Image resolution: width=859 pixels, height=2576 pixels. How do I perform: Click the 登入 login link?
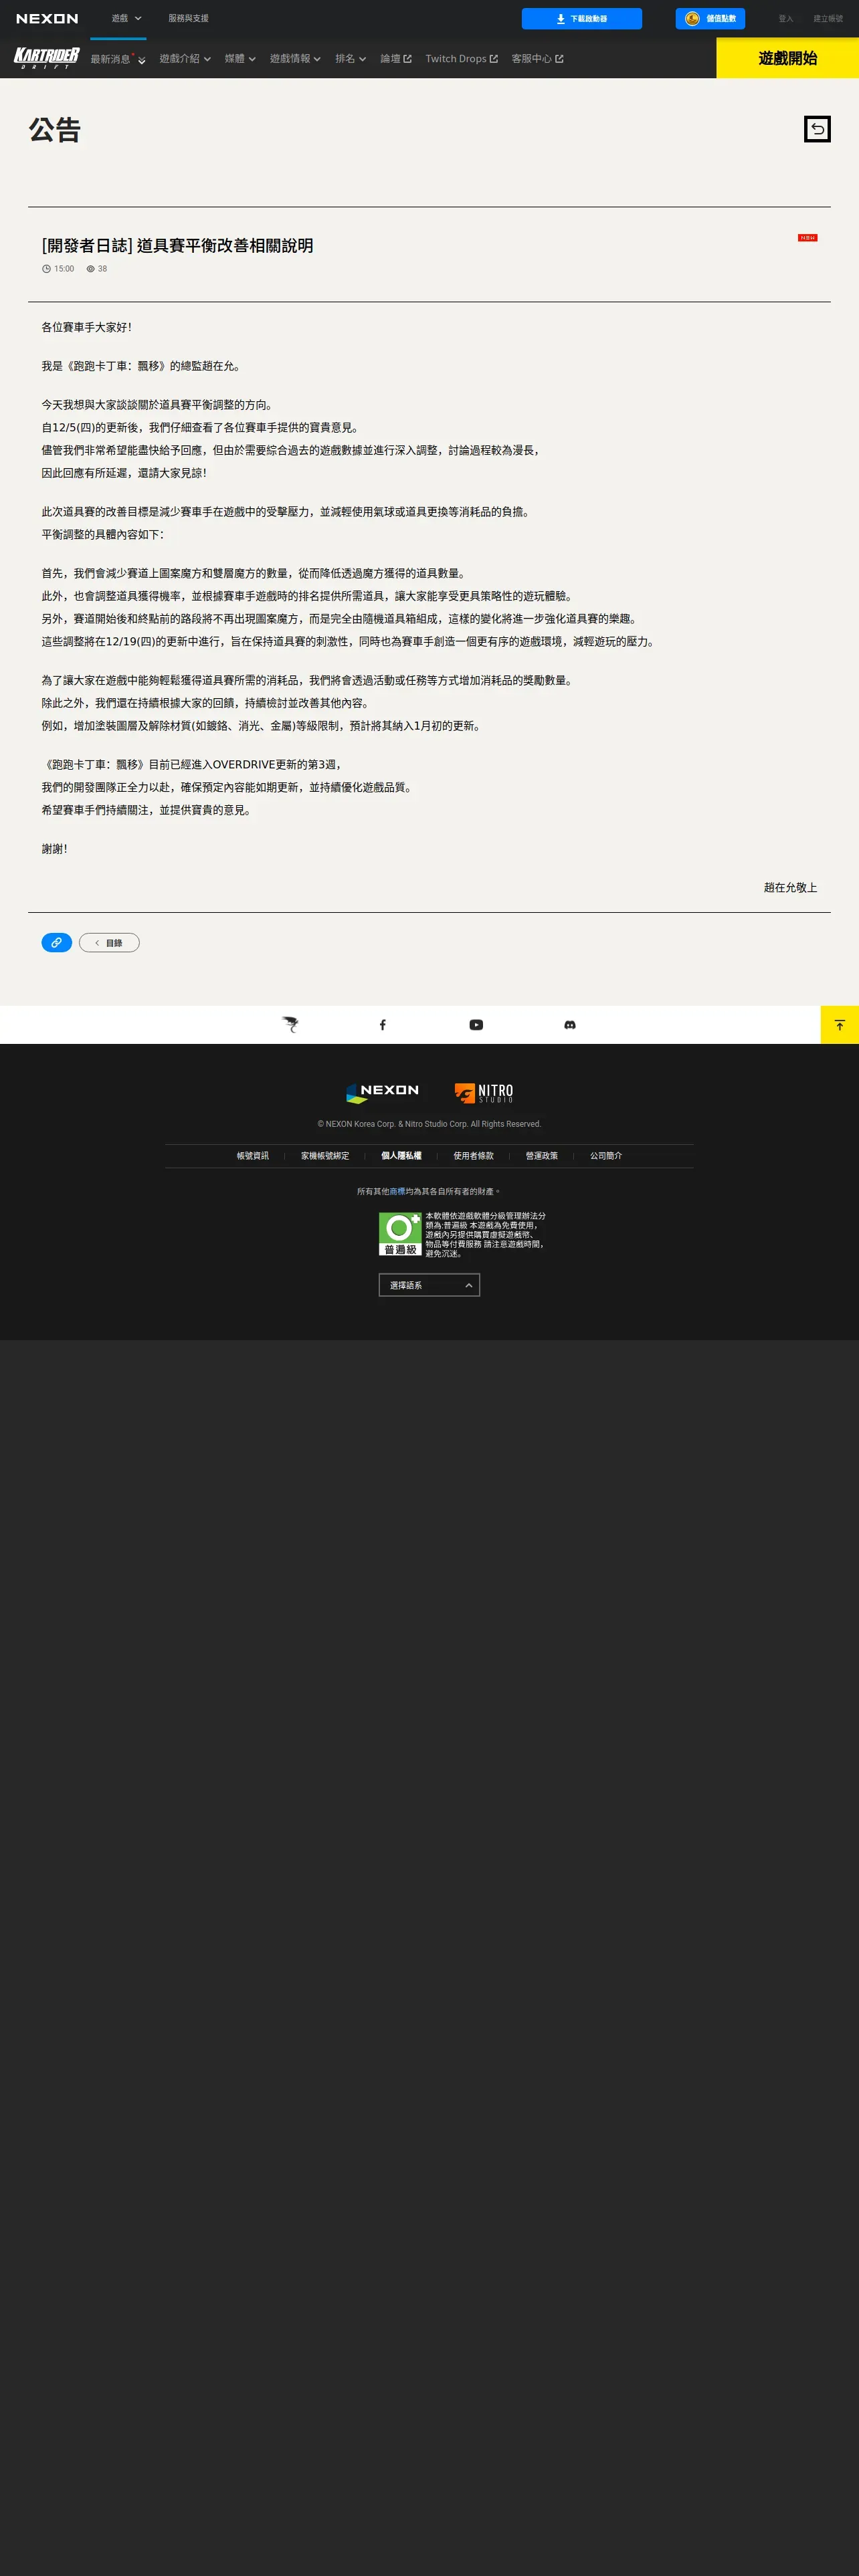[785, 19]
